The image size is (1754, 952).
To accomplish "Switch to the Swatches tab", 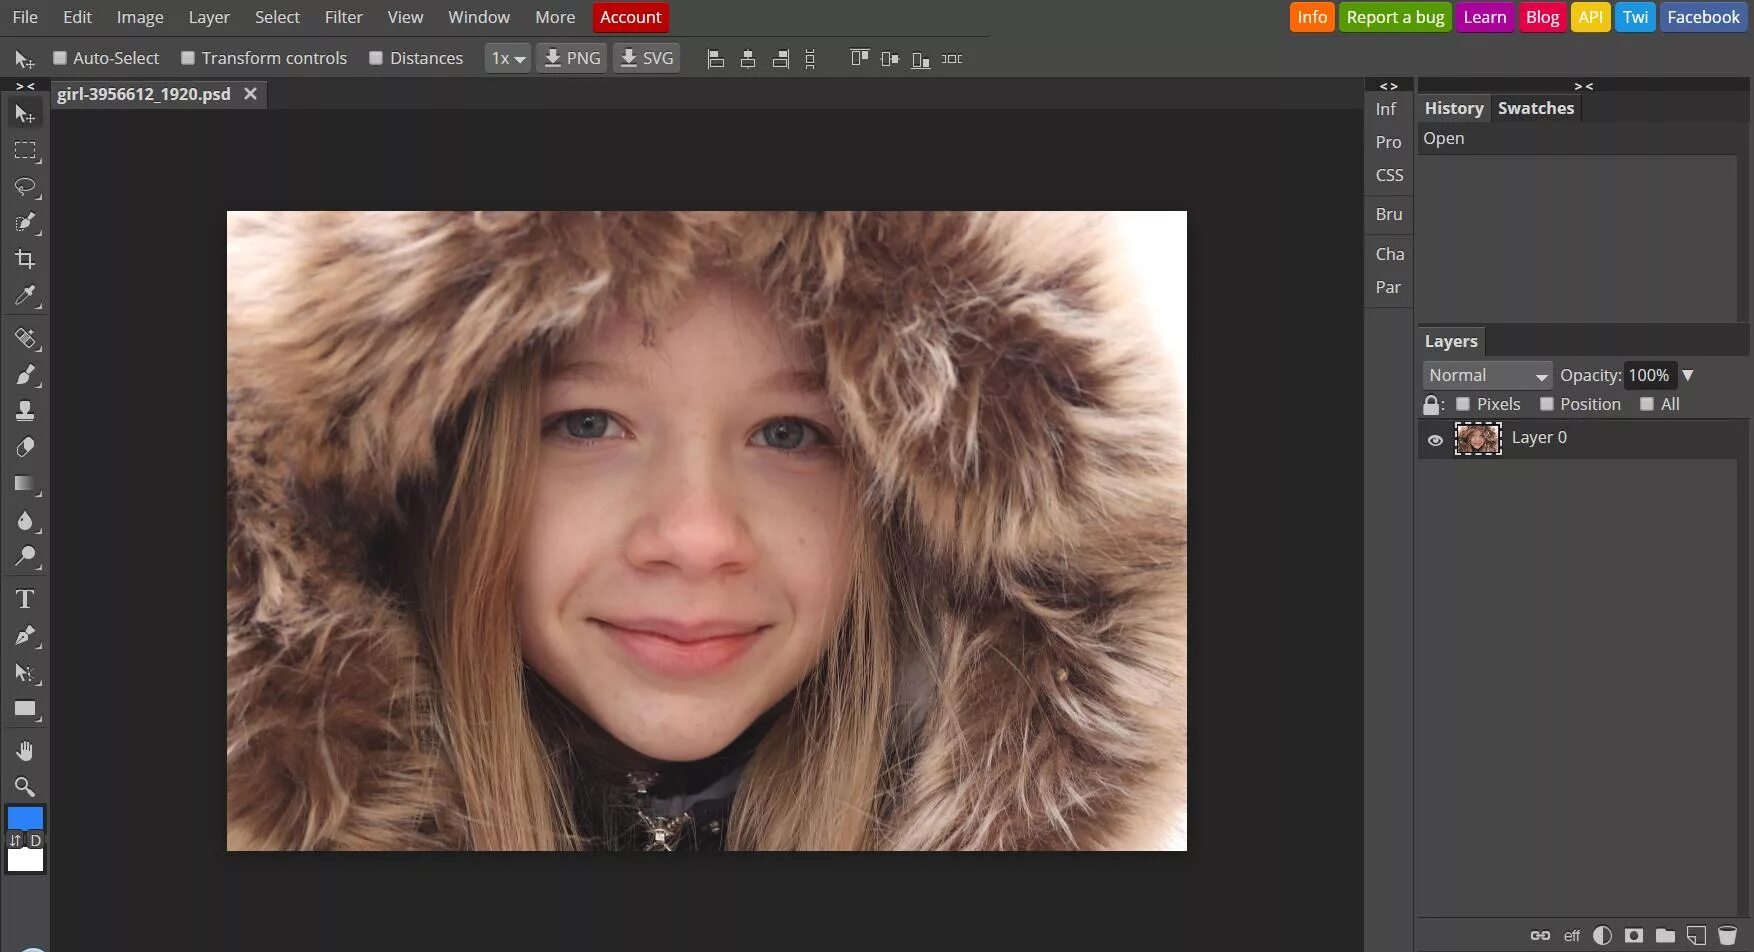I will point(1536,108).
